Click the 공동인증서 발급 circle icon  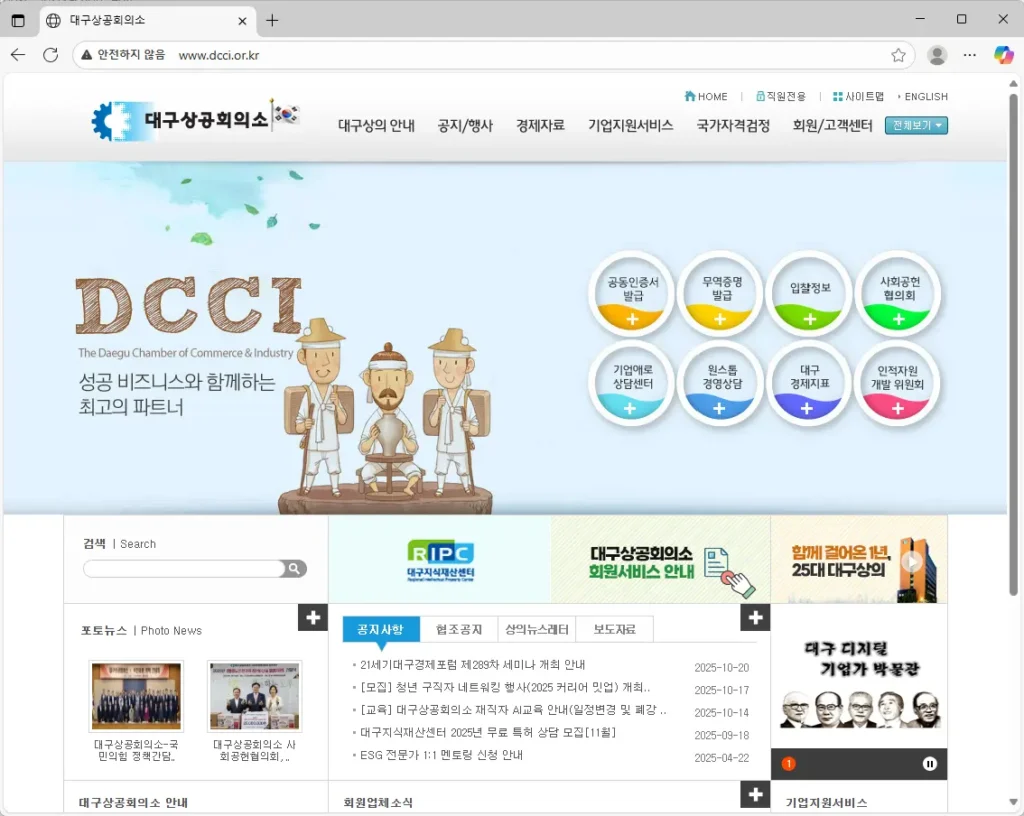632,293
